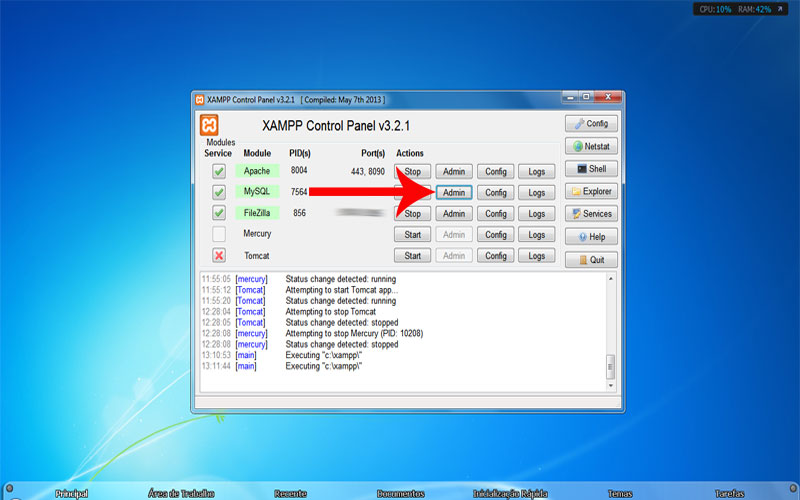Toggle the FileZilla service checkbox
The image size is (800, 500).
[219, 213]
